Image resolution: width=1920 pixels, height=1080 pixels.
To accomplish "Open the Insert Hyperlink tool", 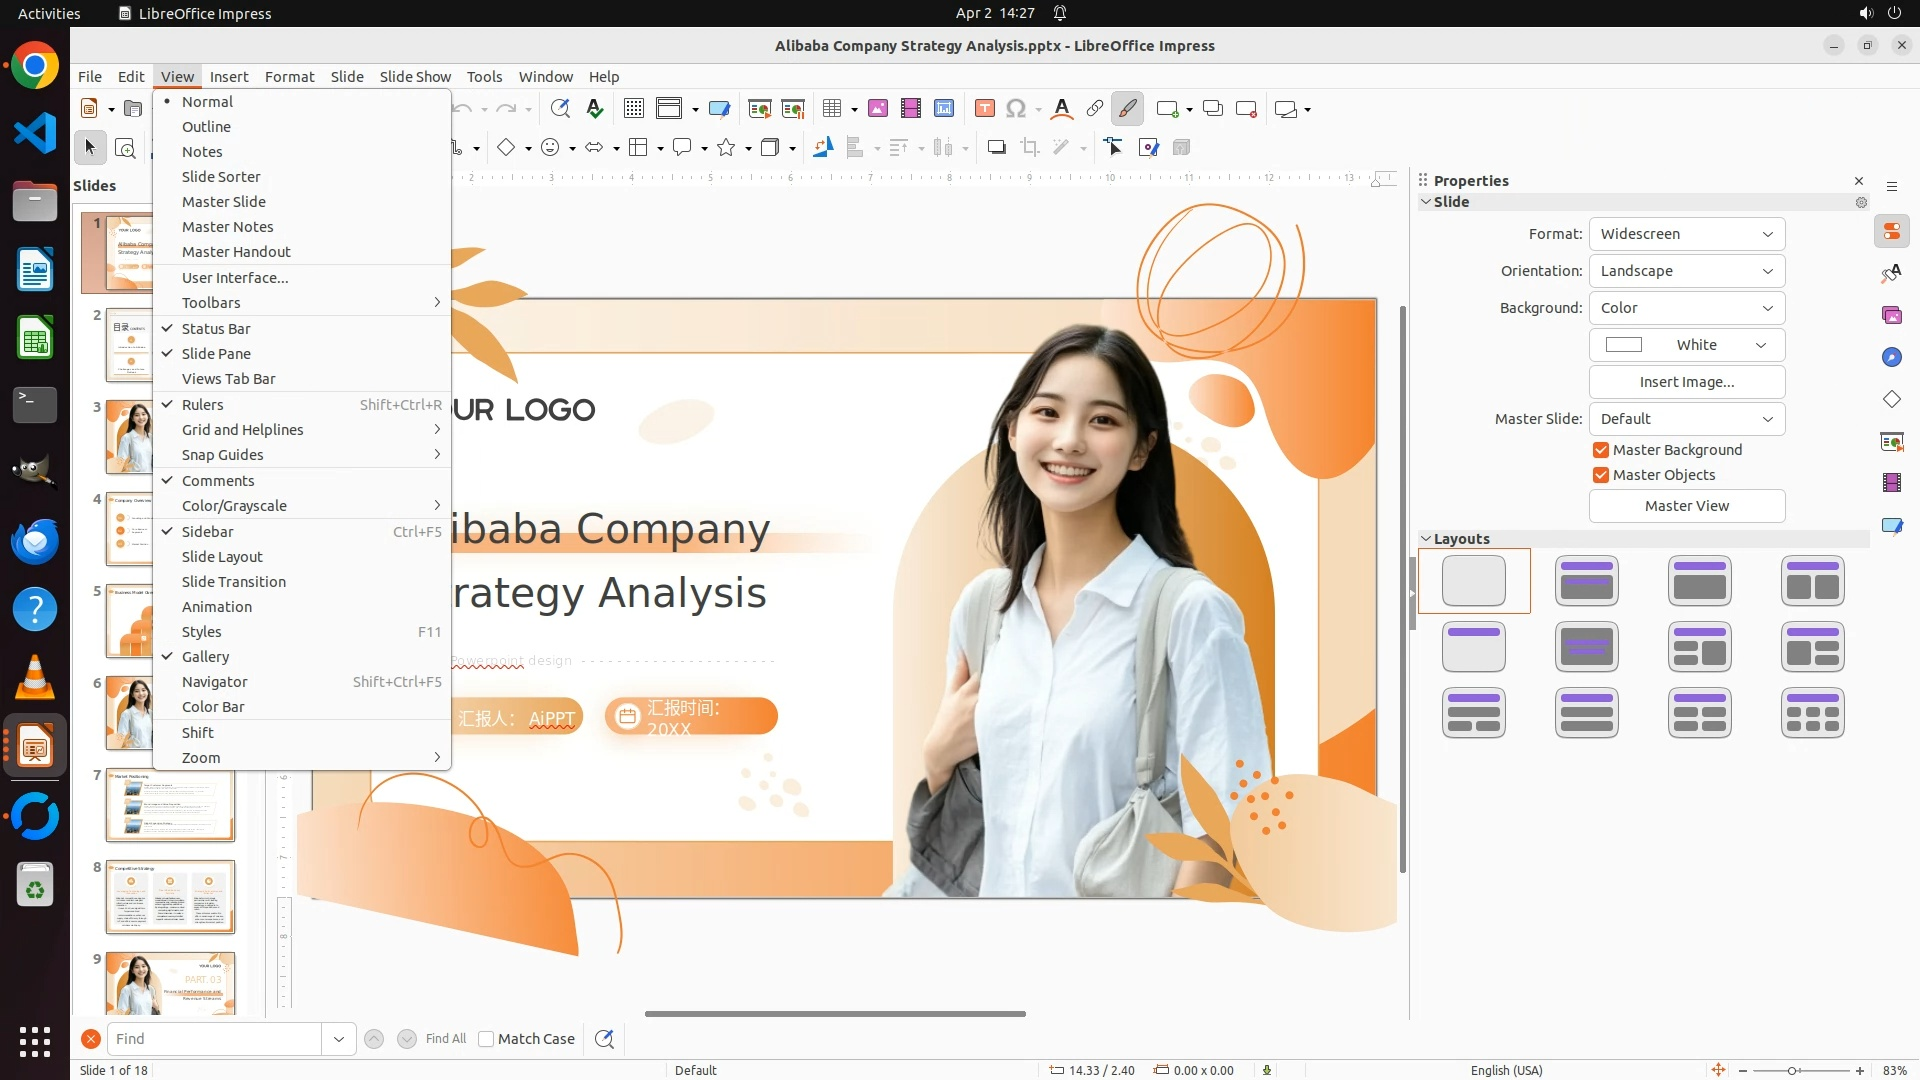I will click(x=1094, y=109).
